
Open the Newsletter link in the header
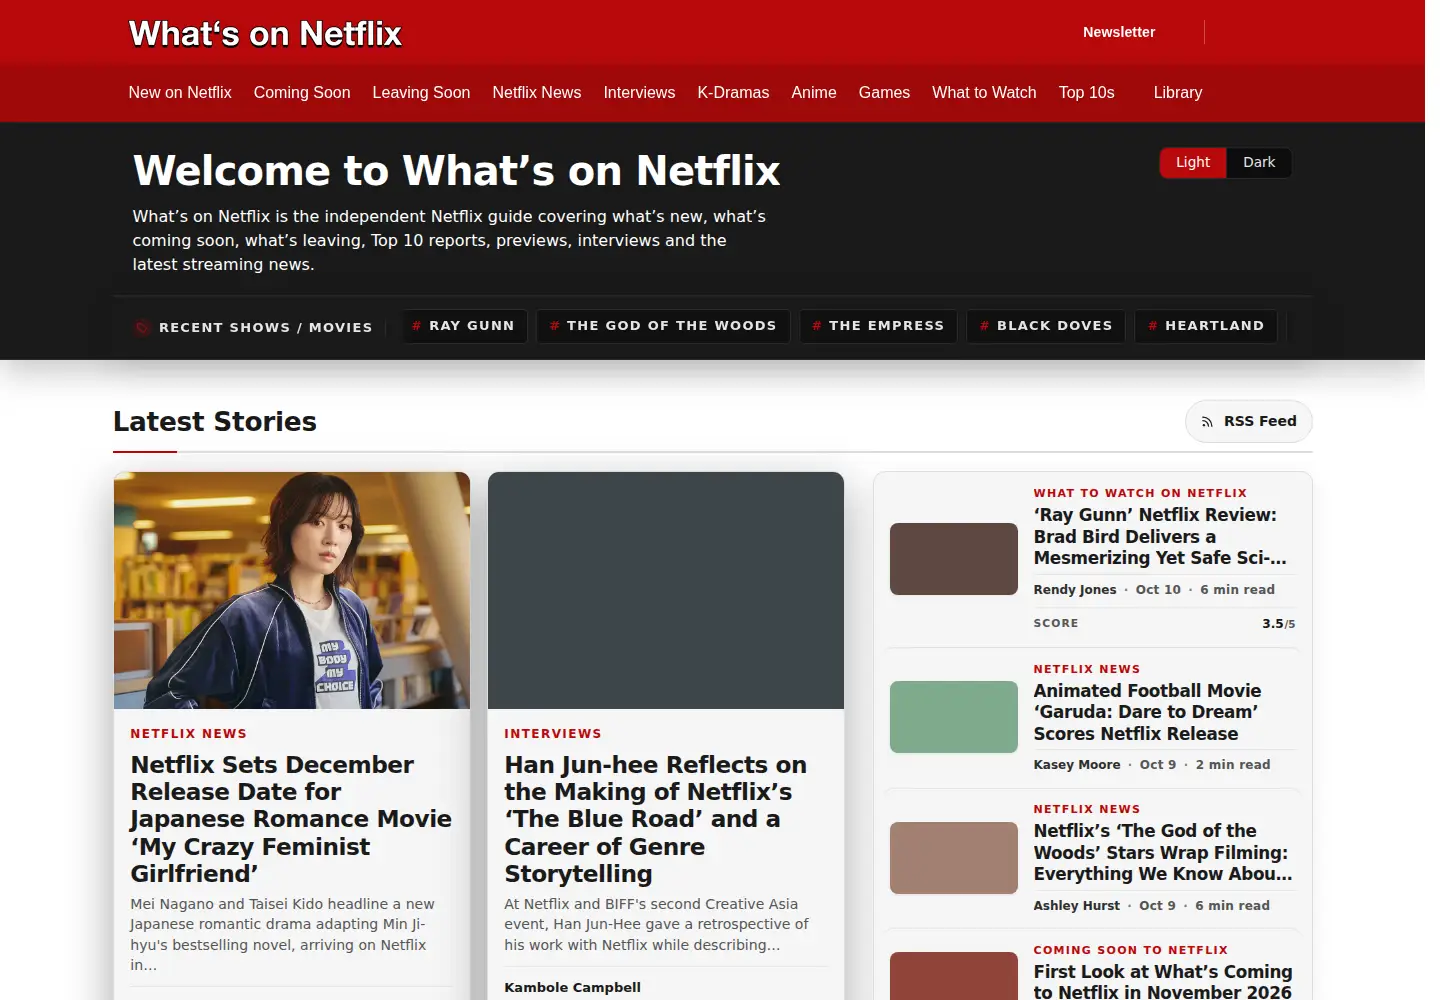tap(1119, 32)
